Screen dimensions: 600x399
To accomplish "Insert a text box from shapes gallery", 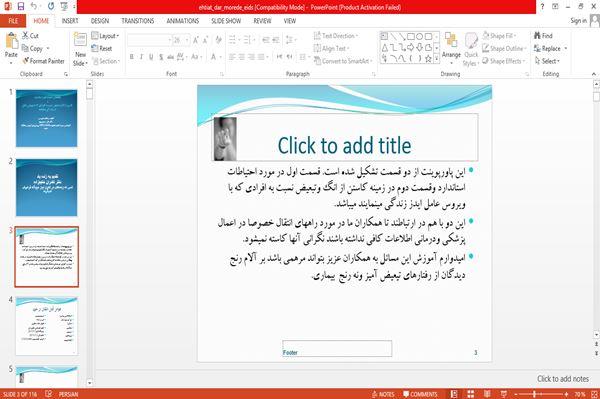I will (385, 37).
